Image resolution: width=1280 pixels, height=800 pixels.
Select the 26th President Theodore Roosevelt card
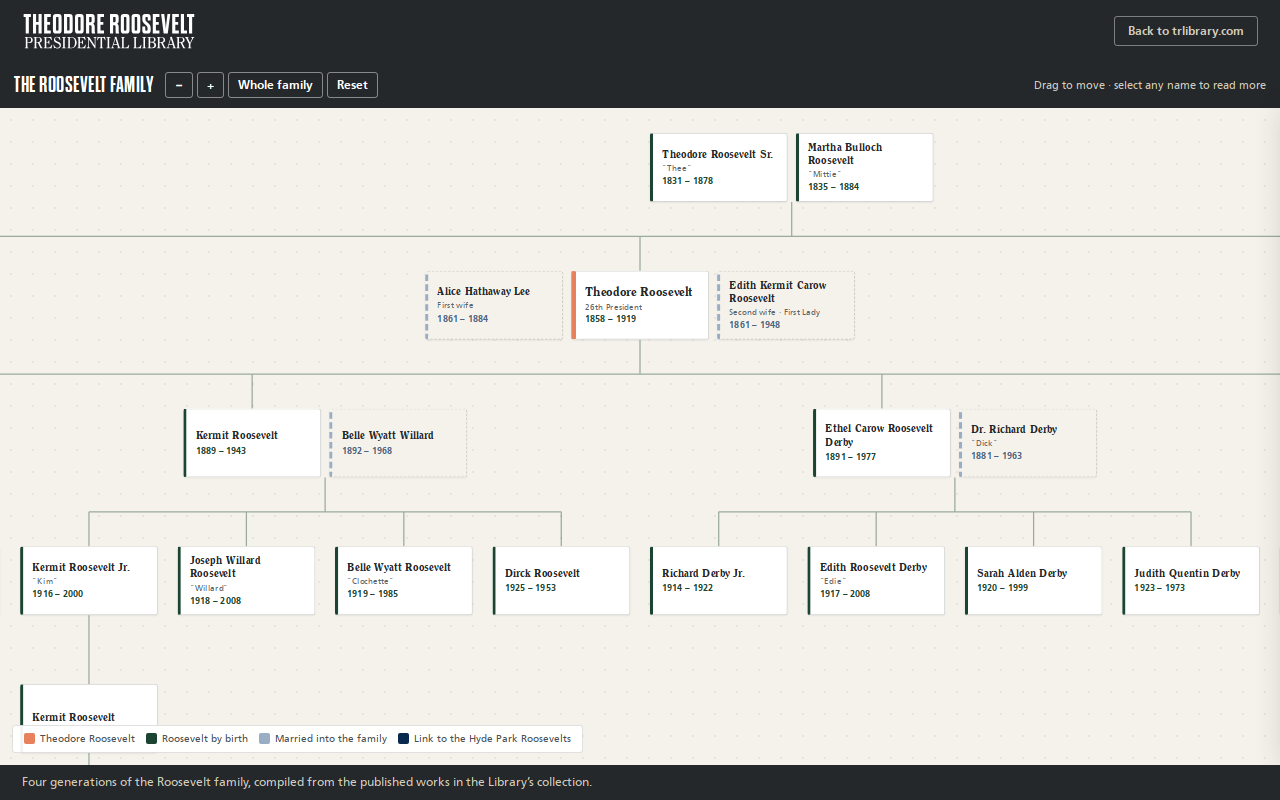point(640,305)
